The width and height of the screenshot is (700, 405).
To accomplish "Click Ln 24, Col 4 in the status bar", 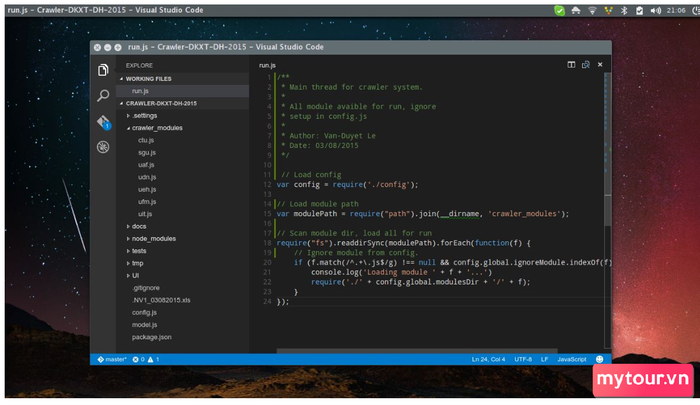I will pos(488,359).
